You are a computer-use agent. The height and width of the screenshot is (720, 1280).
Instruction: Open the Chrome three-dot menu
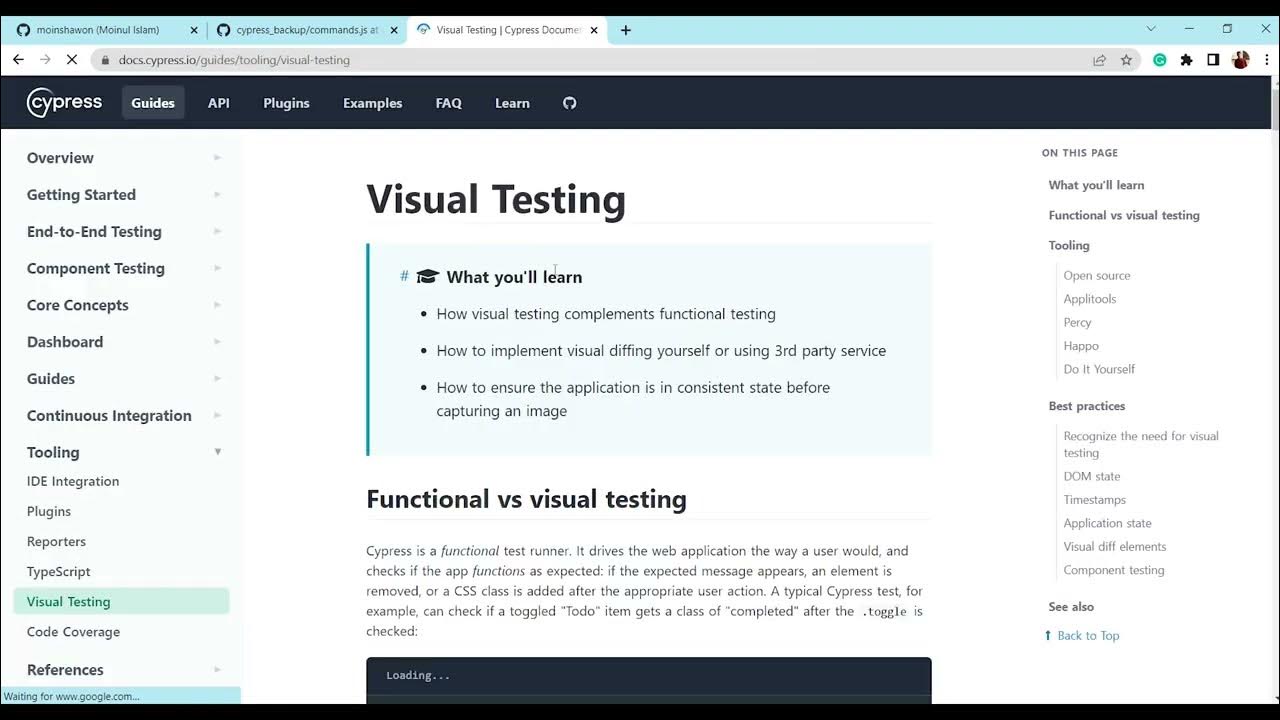pos(1267,60)
